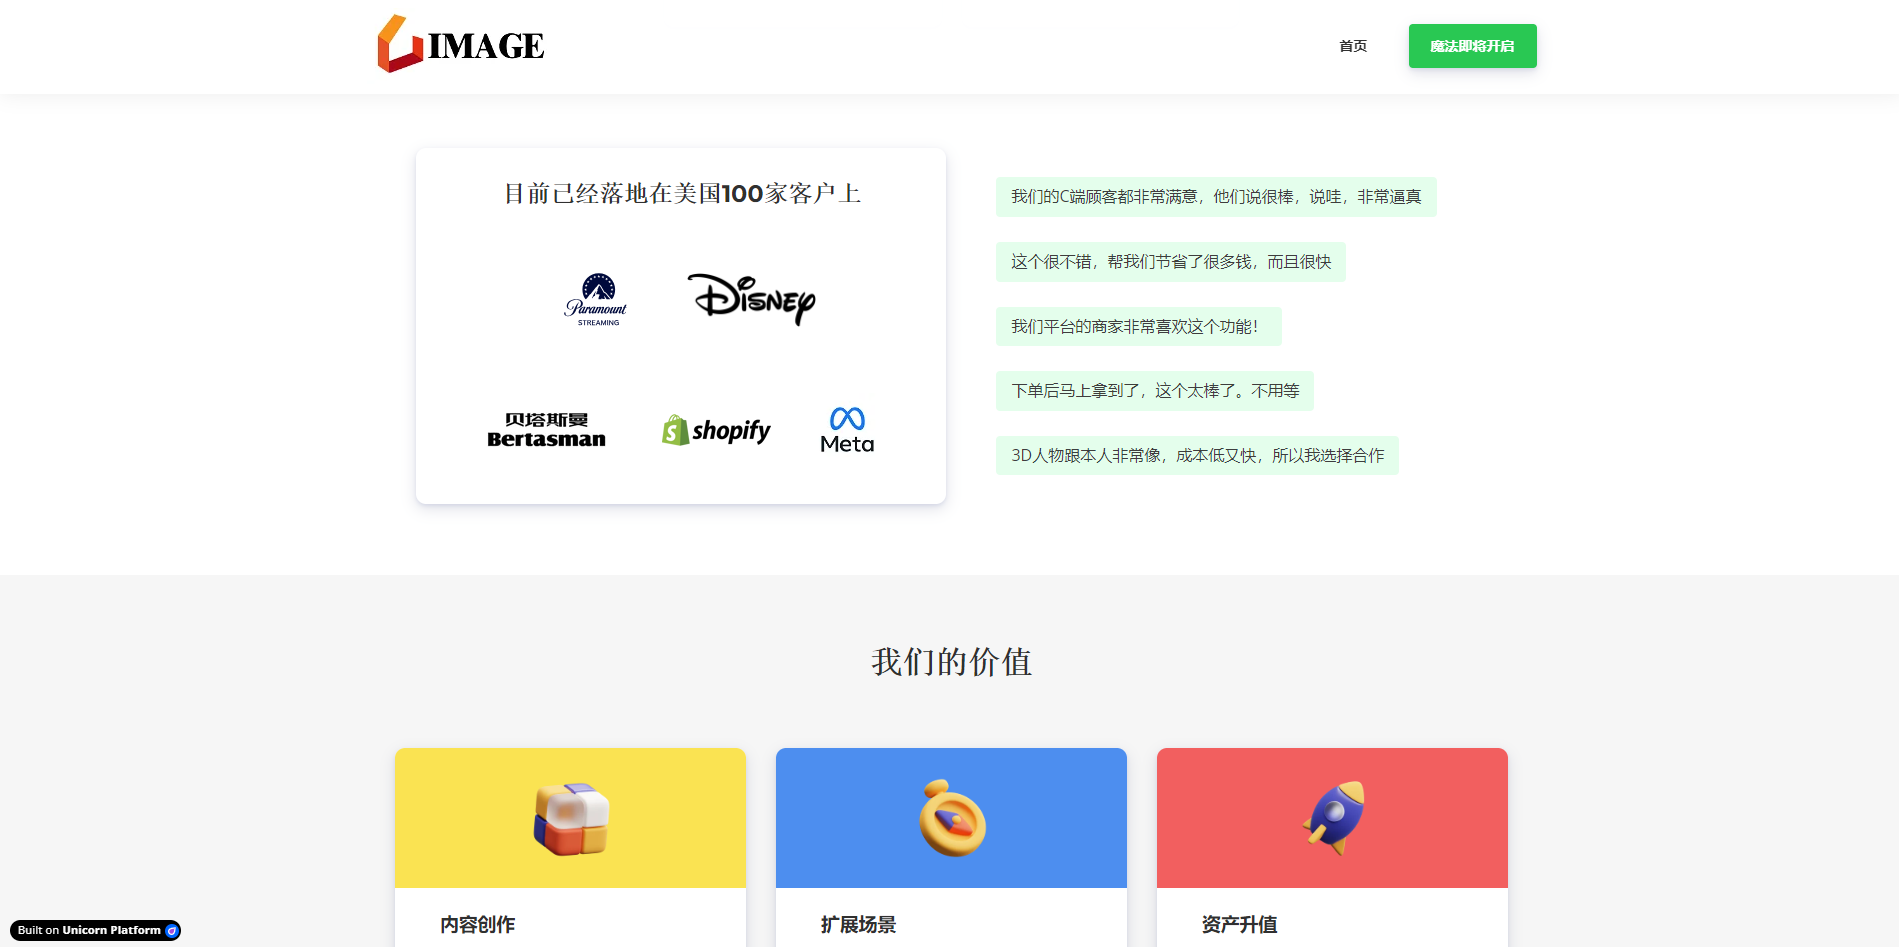The height and width of the screenshot is (947, 1899).
Task: Click the Paramount Streaming logo
Action: [x=597, y=300]
